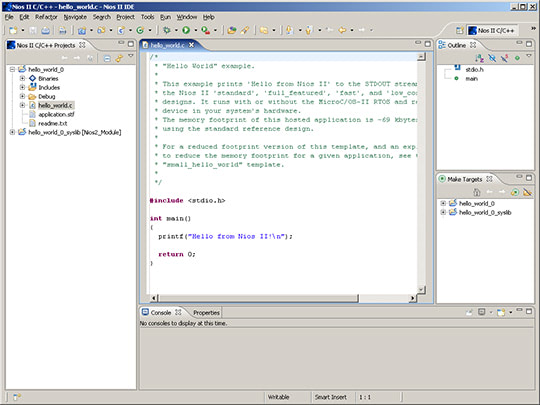The height and width of the screenshot is (405, 540).
Task: Click the Open Perspective icon
Action: 460,31
